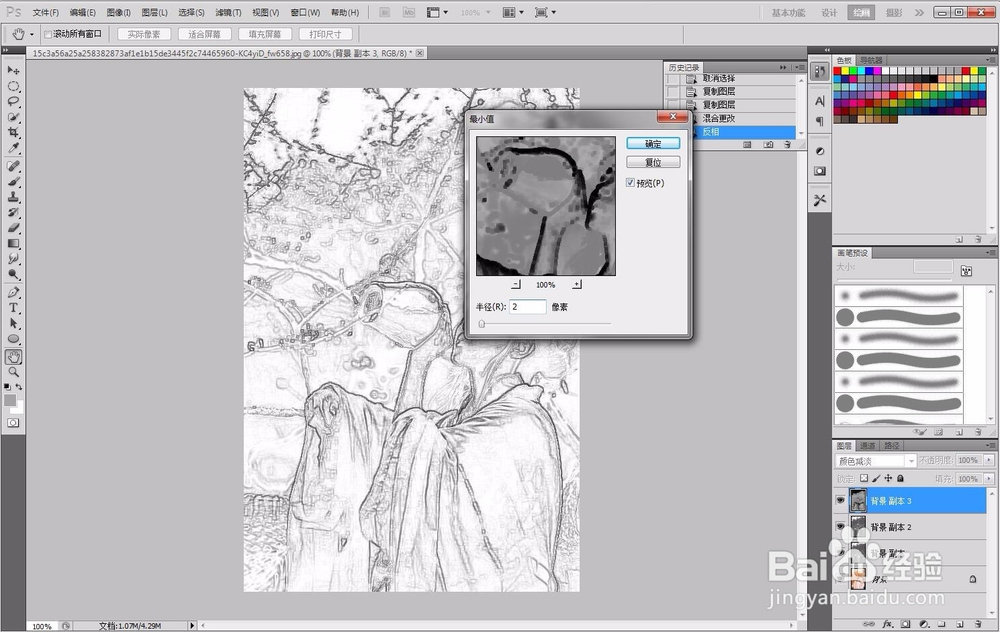Expand more workspaces chevron
1000x632 pixels.
(x=919, y=13)
